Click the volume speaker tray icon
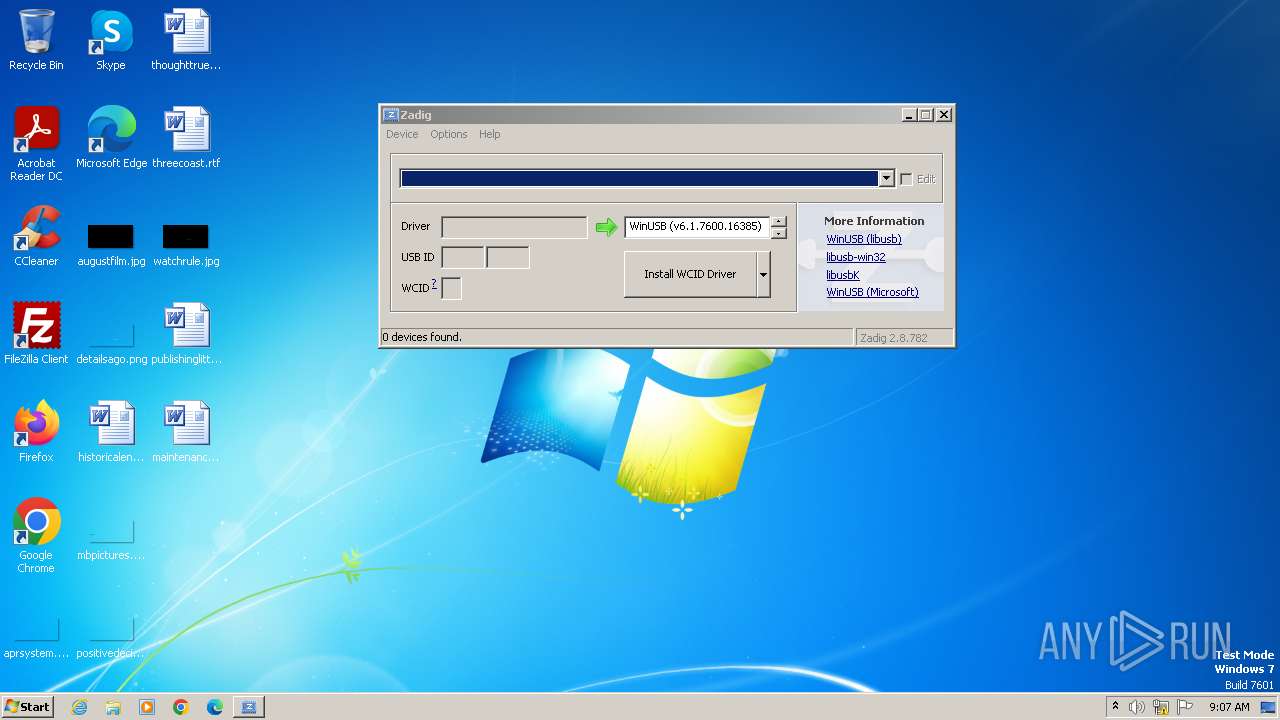Image resolution: width=1280 pixels, height=720 pixels. coord(1137,707)
